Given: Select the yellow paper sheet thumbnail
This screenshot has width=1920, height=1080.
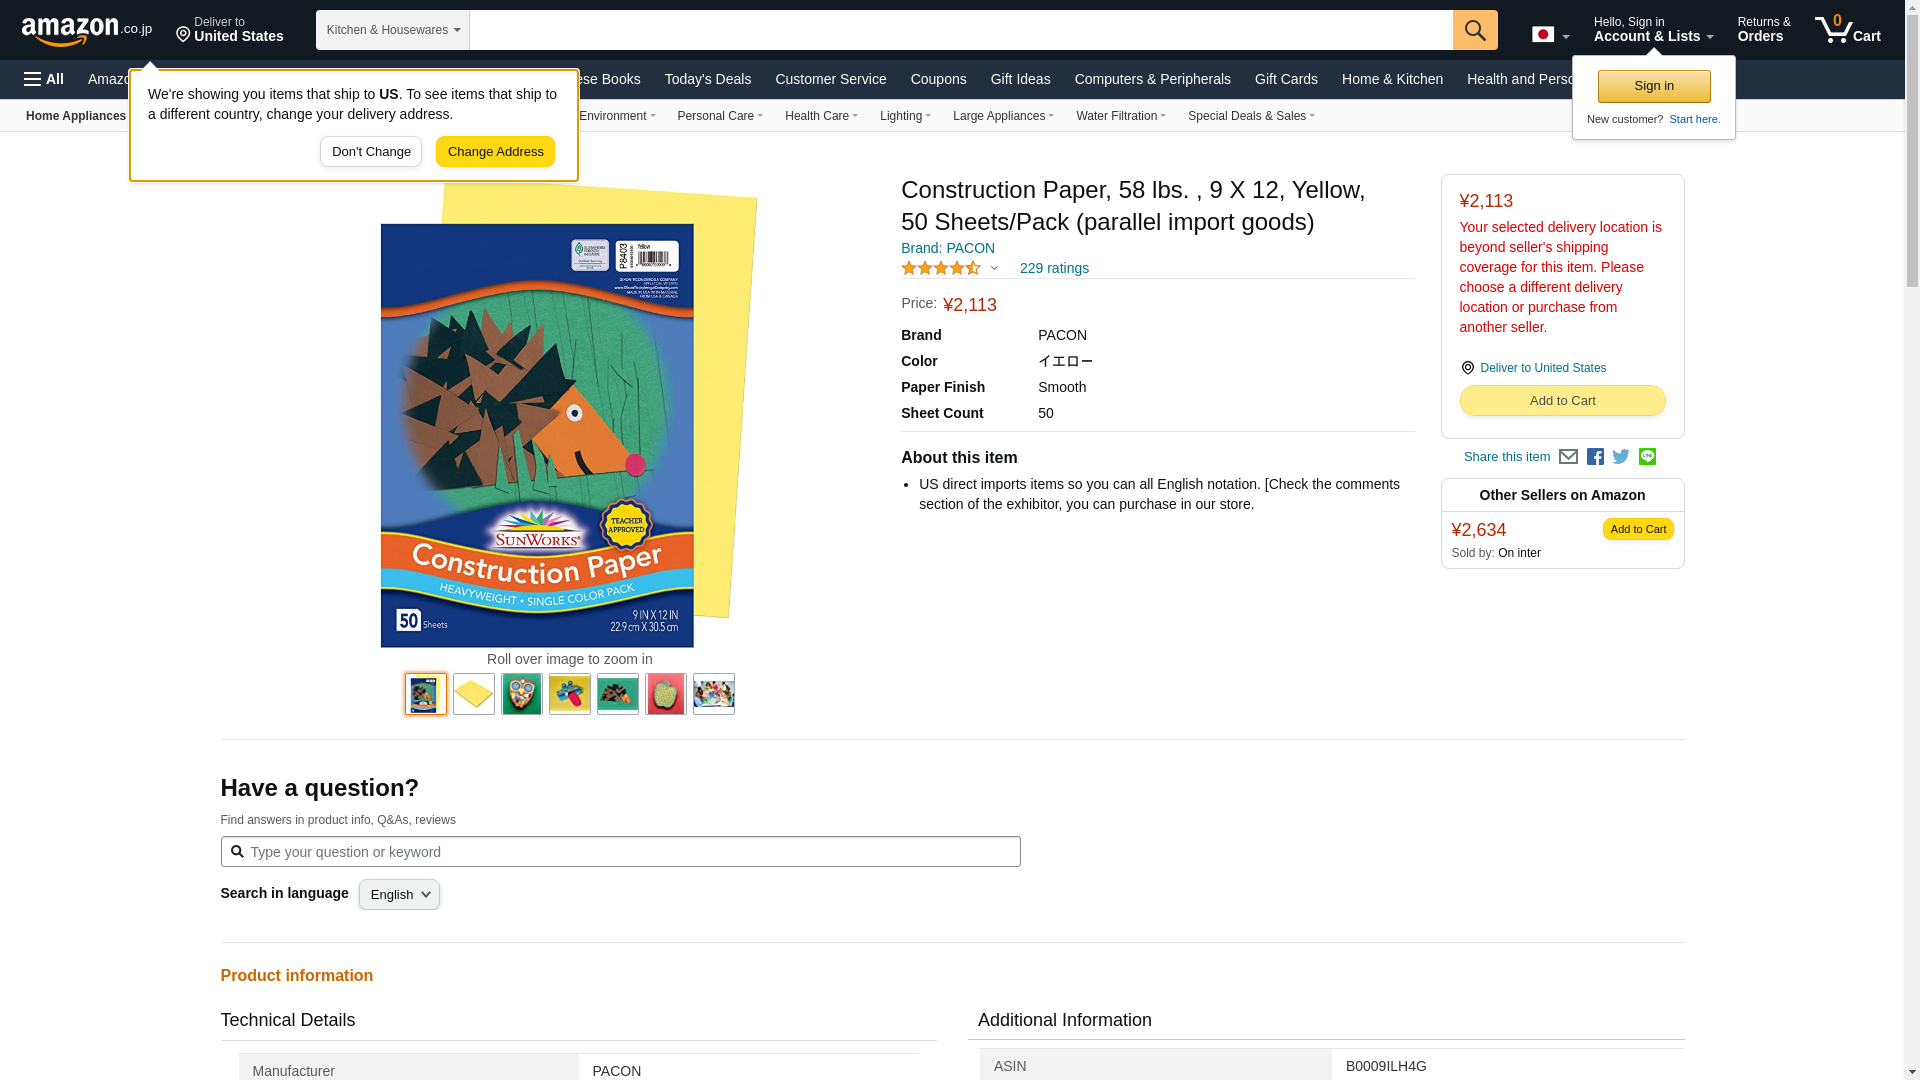Looking at the screenshot, I should click(x=474, y=694).
